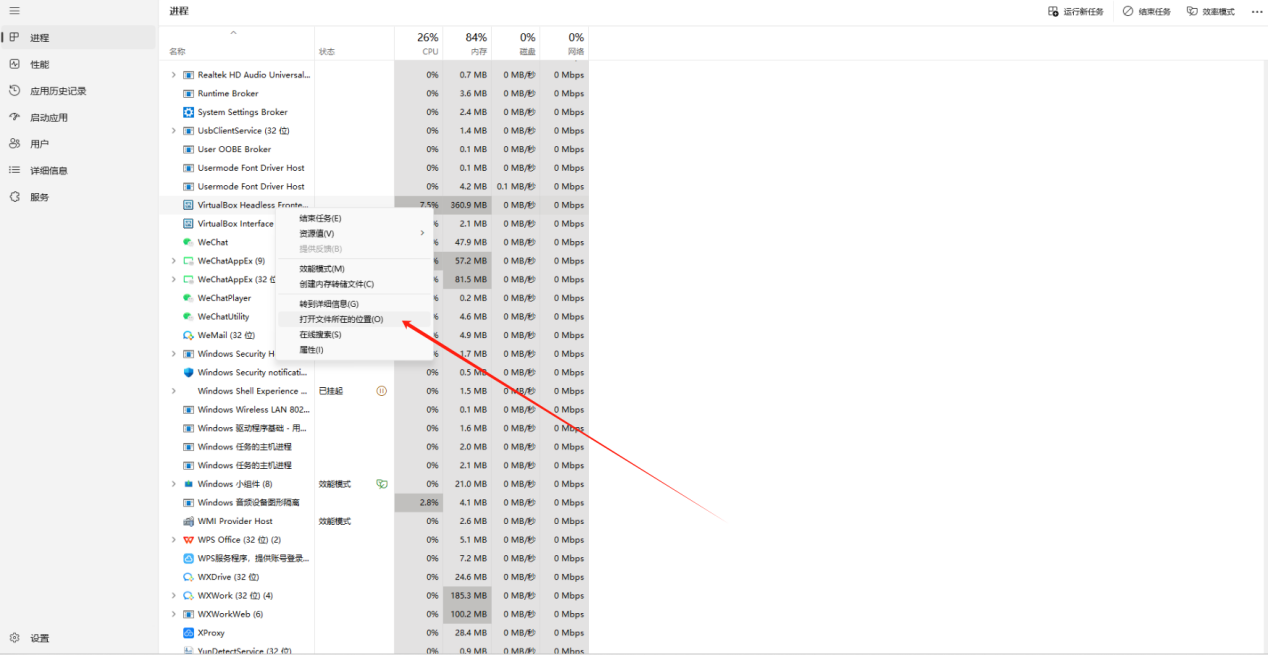Select the Windows 驱动程序基础 process row
Image resolution: width=1268 pixels, height=655 pixels.
[375, 428]
